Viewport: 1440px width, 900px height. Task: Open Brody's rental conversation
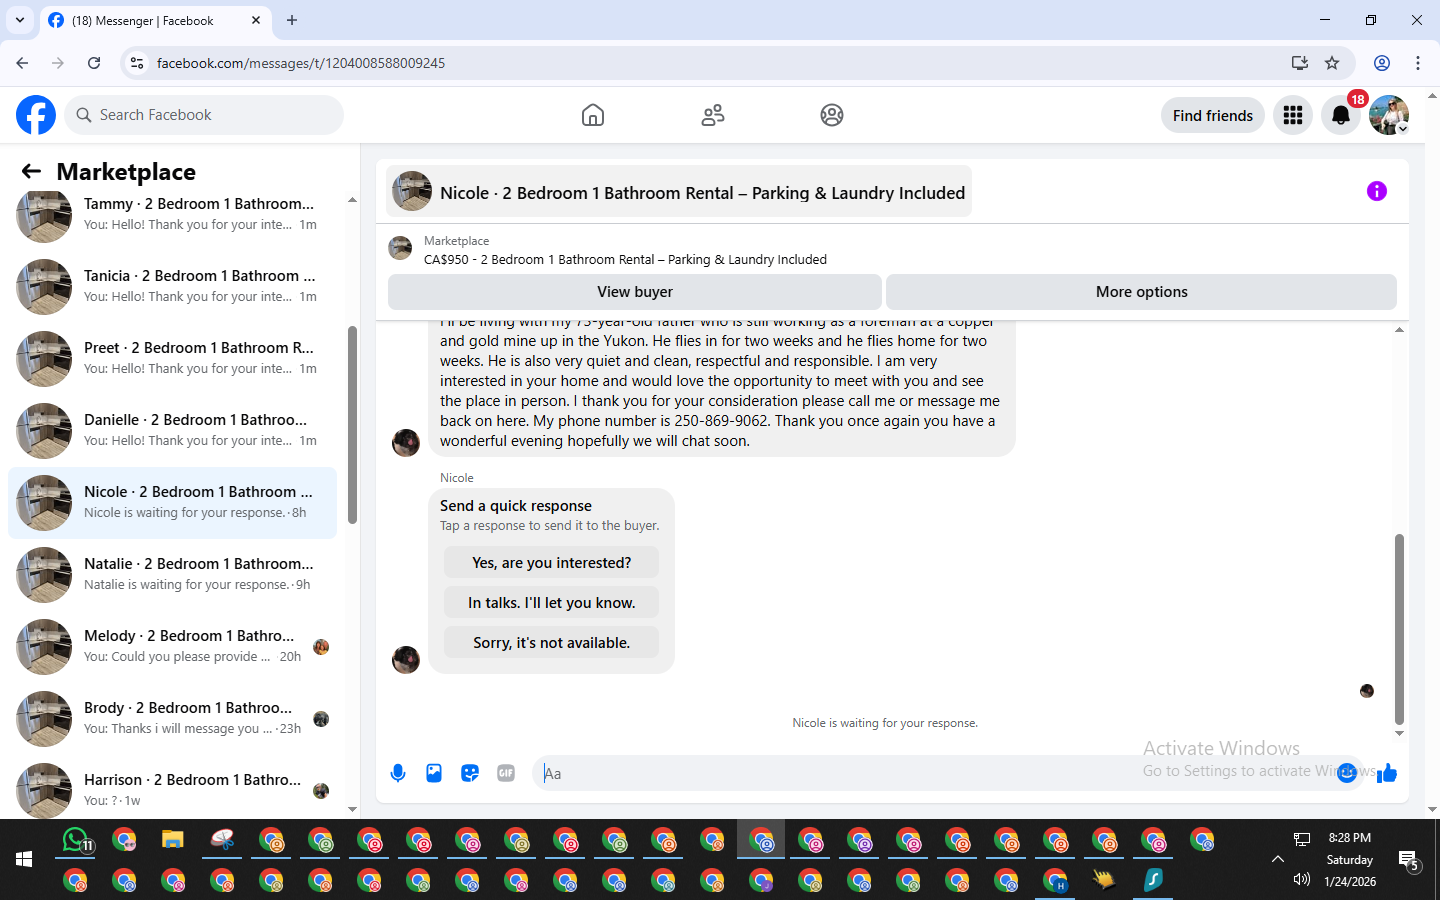pos(172,718)
